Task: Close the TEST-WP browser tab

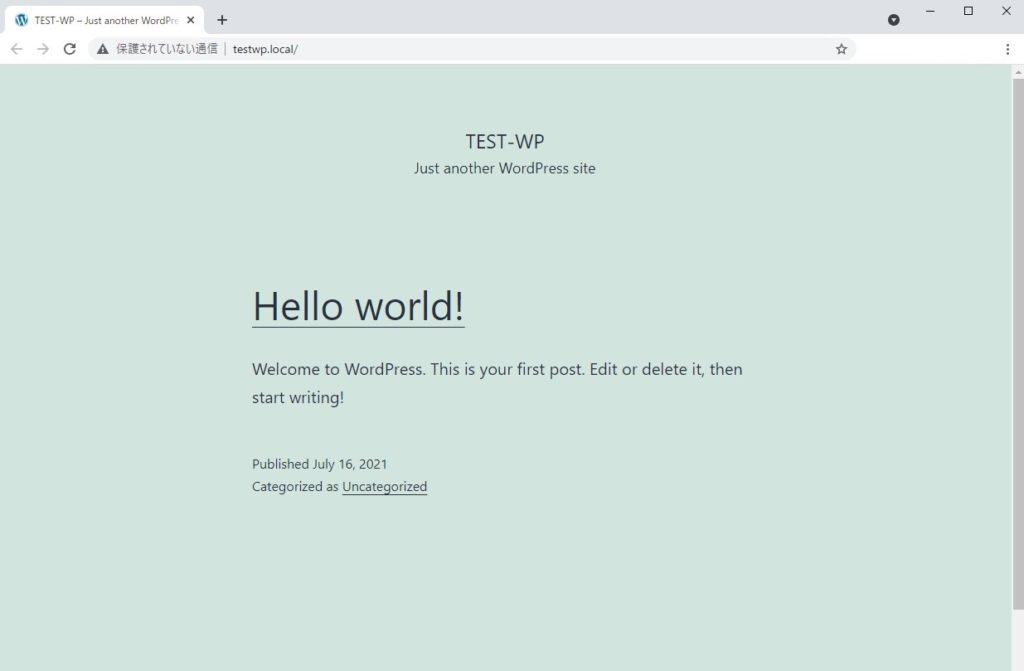Action: (191, 20)
